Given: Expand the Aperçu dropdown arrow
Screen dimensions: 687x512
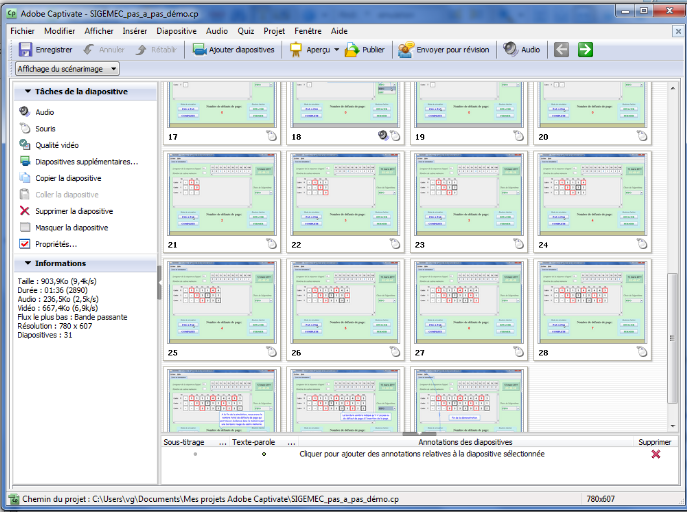Looking at the screenshot, I should tap(337, 49).
